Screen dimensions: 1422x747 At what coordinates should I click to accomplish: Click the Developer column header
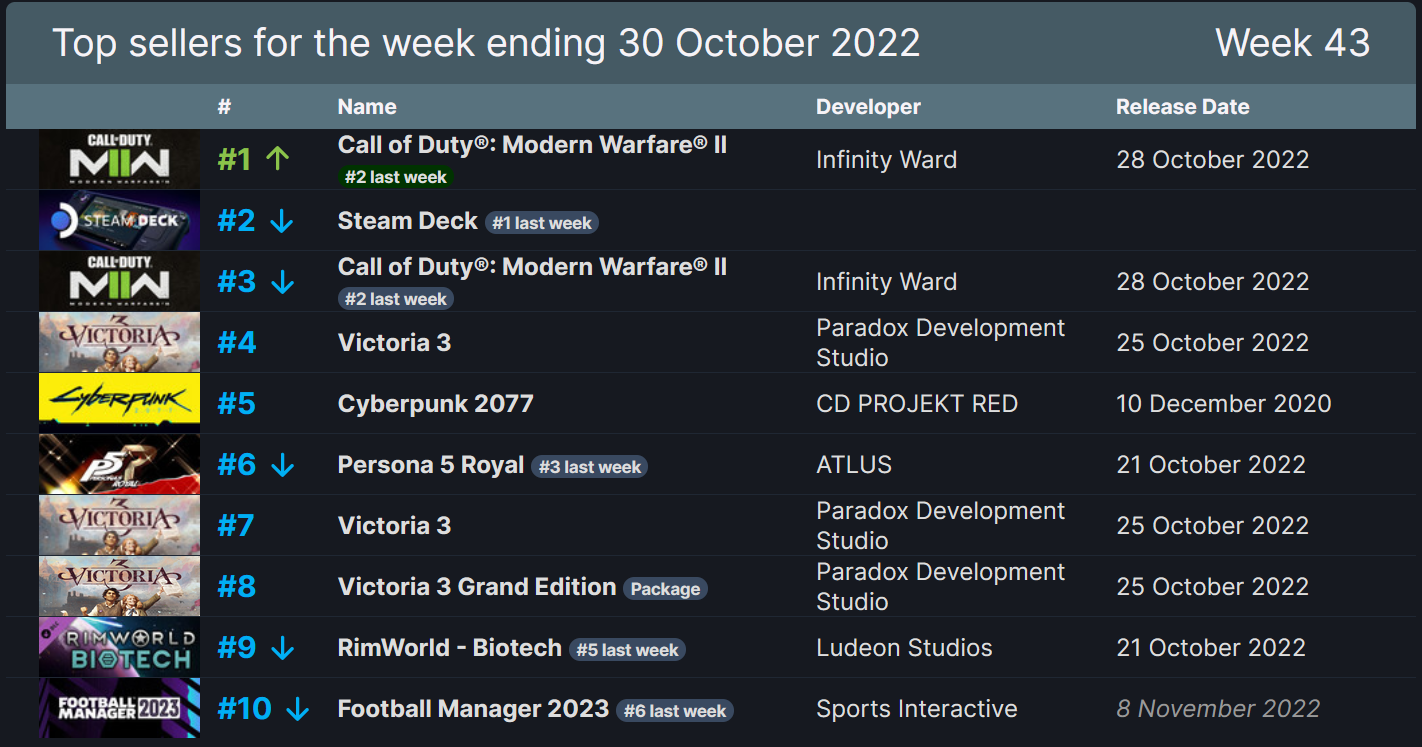[x=868, y=107]
